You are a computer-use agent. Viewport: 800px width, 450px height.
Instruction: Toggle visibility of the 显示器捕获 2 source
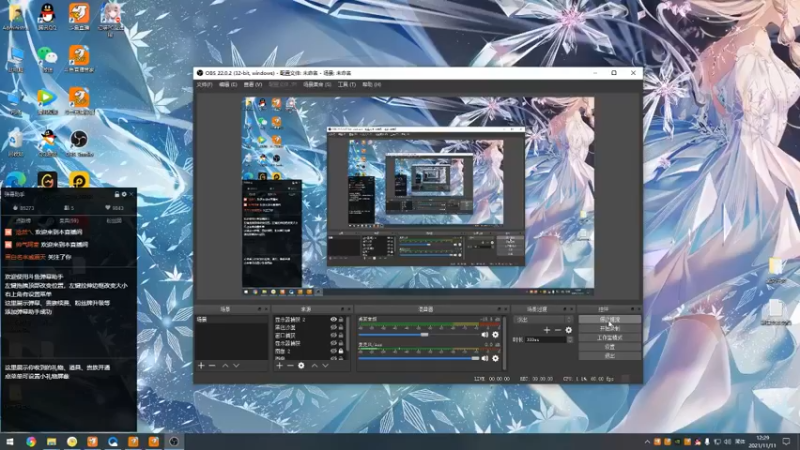point(333,319)
